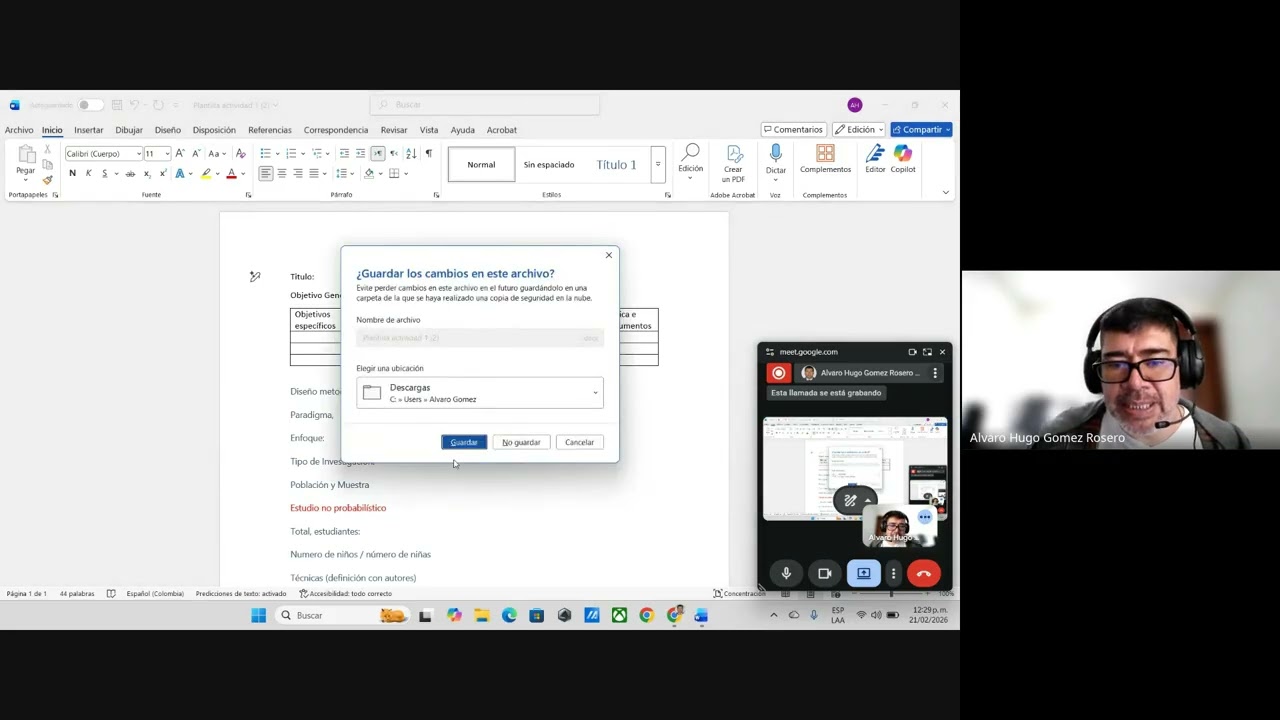
Task: Mute microphone in Meet window
Action: [786, 574]
